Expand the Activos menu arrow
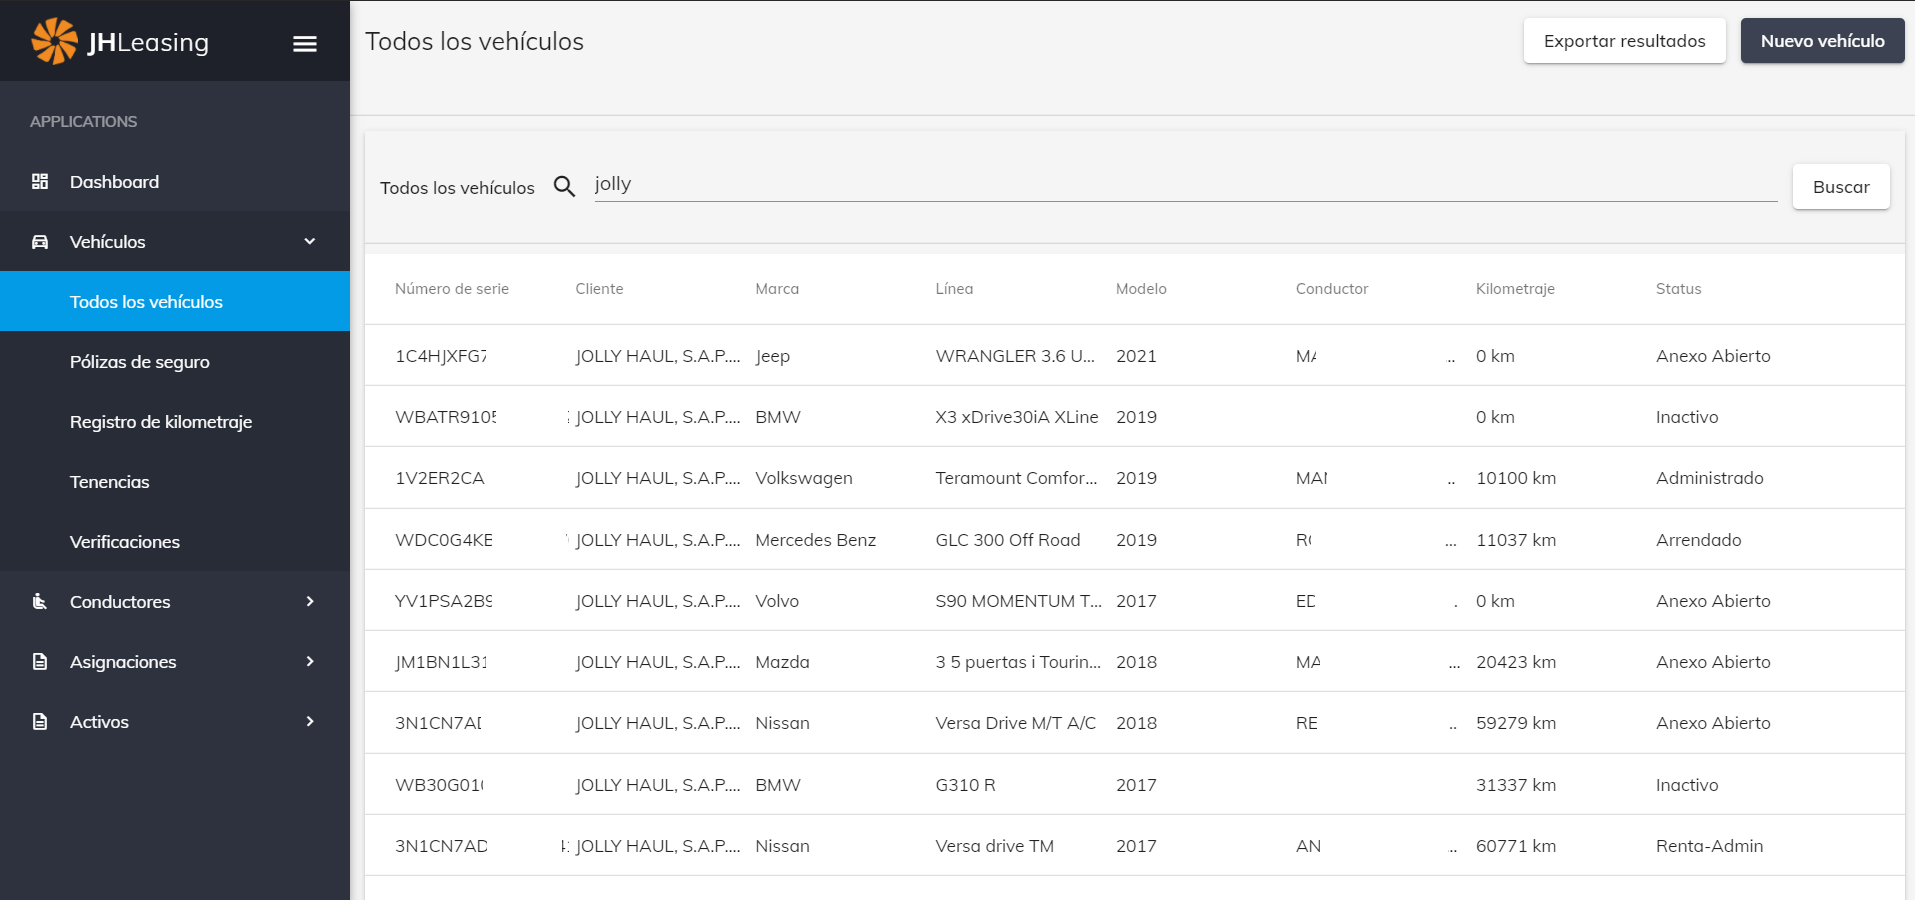Screen dimensions: 1915x900 310,721
